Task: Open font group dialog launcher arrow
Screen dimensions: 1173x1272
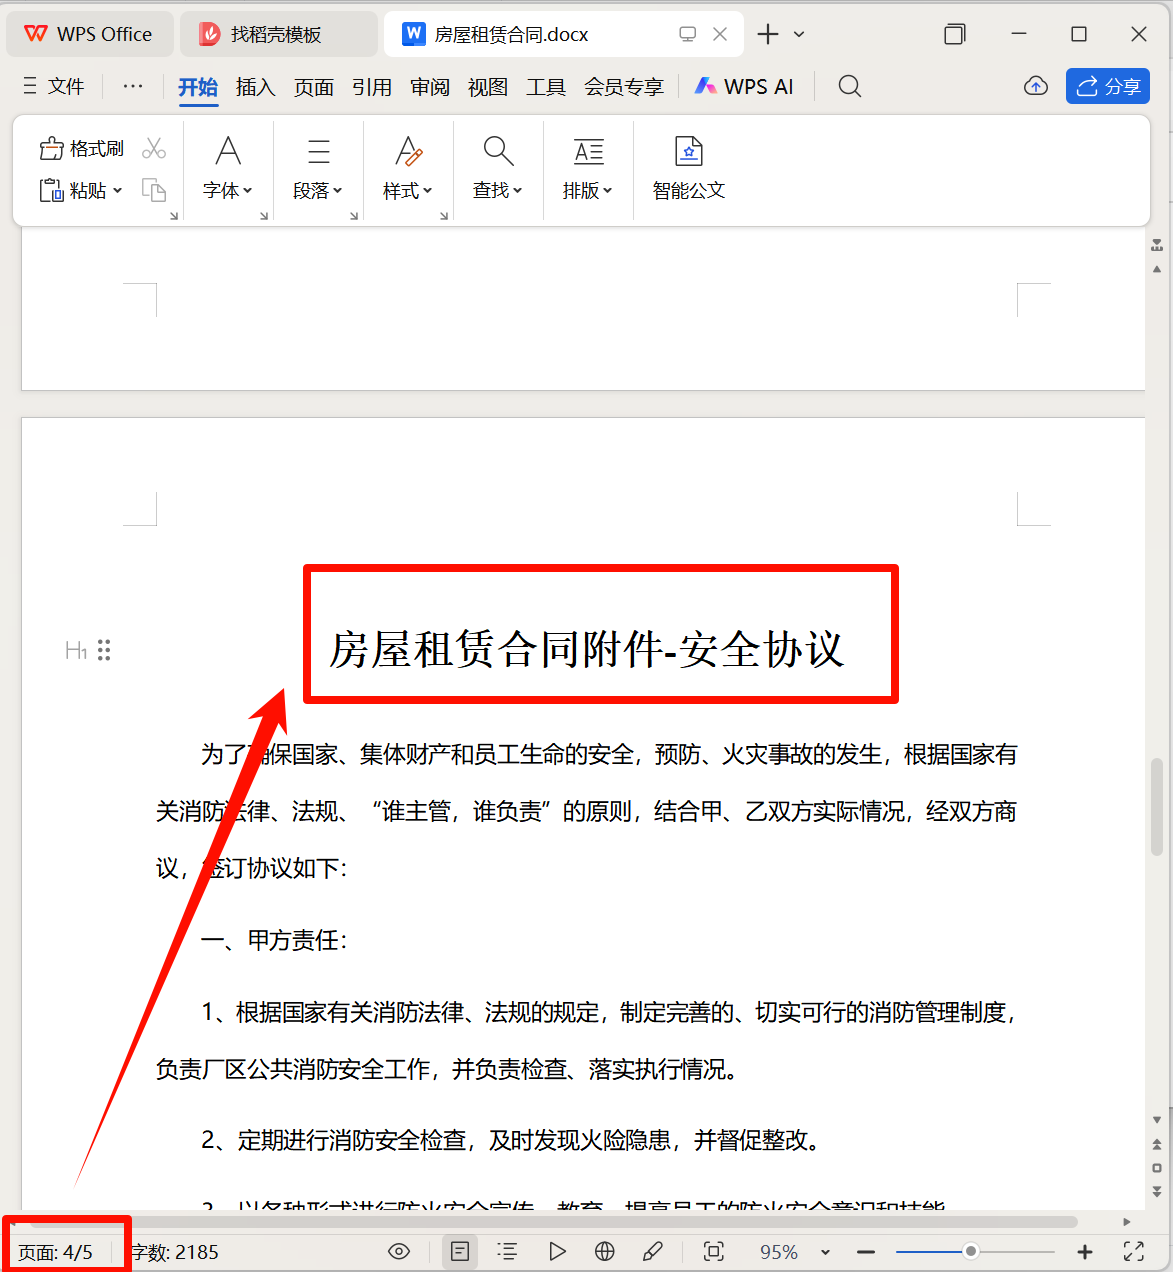Action: click(x=264, y=215)
